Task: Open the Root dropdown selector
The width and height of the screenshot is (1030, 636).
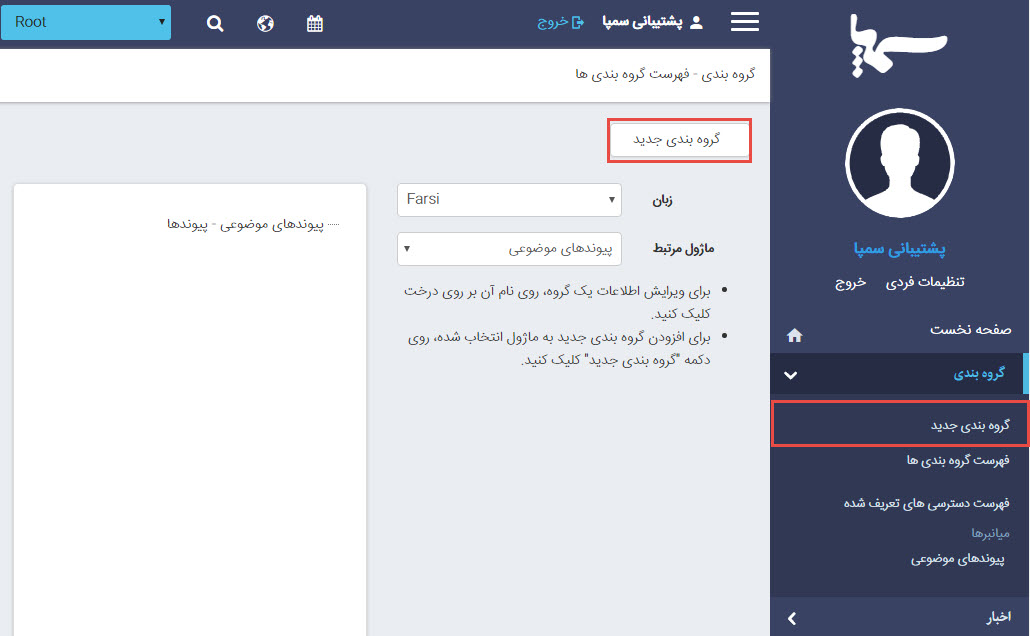Action: click(x=86, y=22)
